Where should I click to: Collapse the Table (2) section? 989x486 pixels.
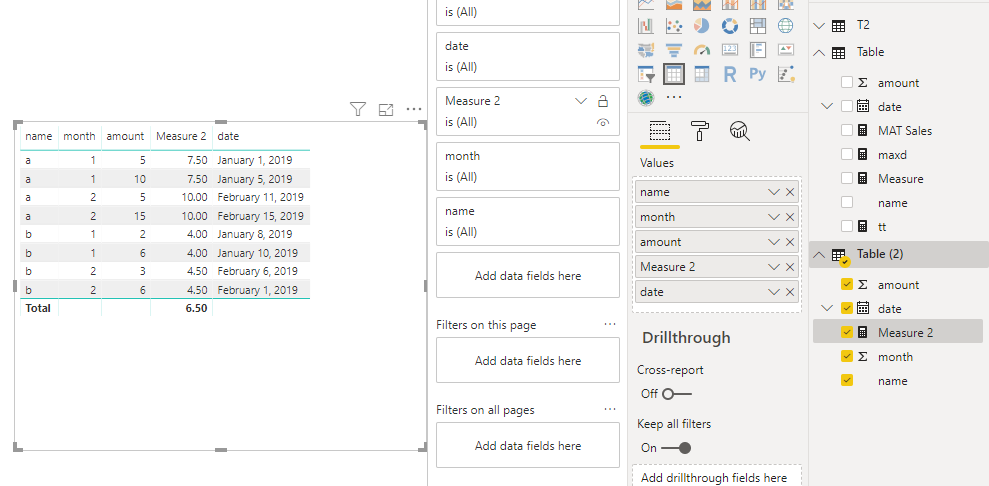coord(819,255)
